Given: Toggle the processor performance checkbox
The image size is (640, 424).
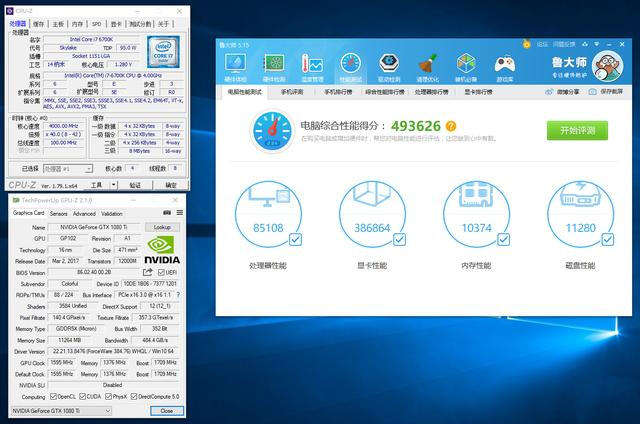Looking at the screenshot, I should [295, 239].
